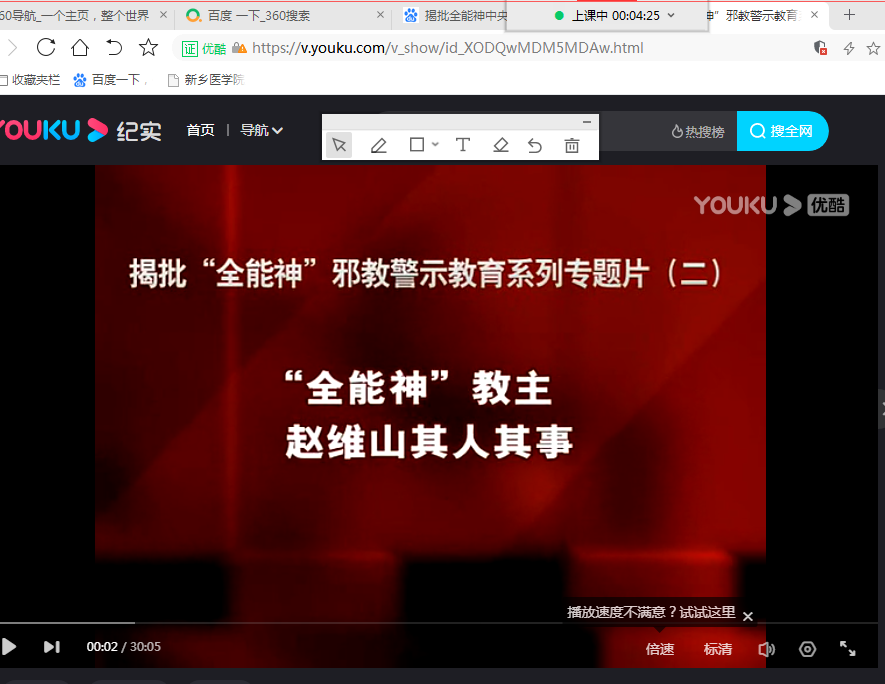
Task: Expand the 上课中 timer dropdown
Action: 671,15
